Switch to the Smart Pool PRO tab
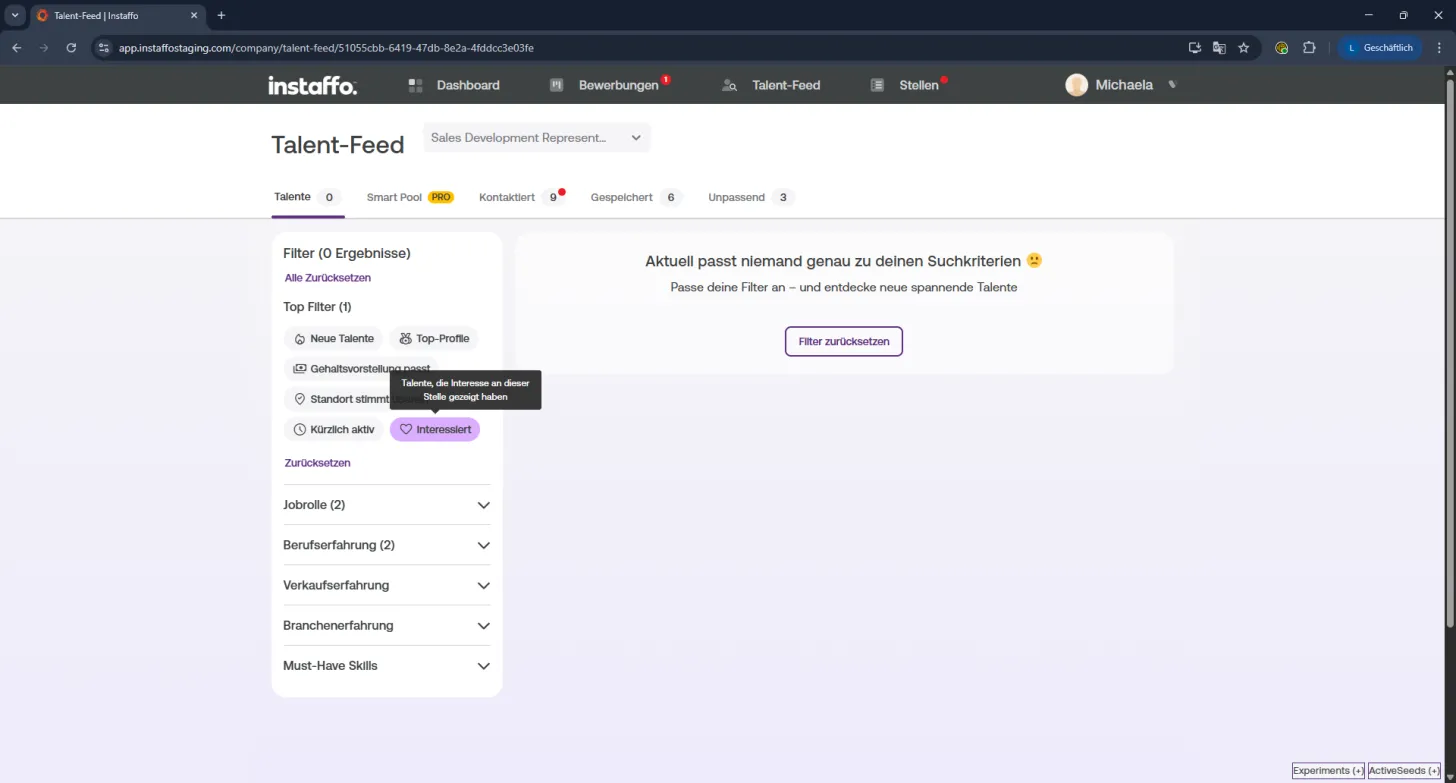This screenshot has height=783, width=1456. pos(410,197)
